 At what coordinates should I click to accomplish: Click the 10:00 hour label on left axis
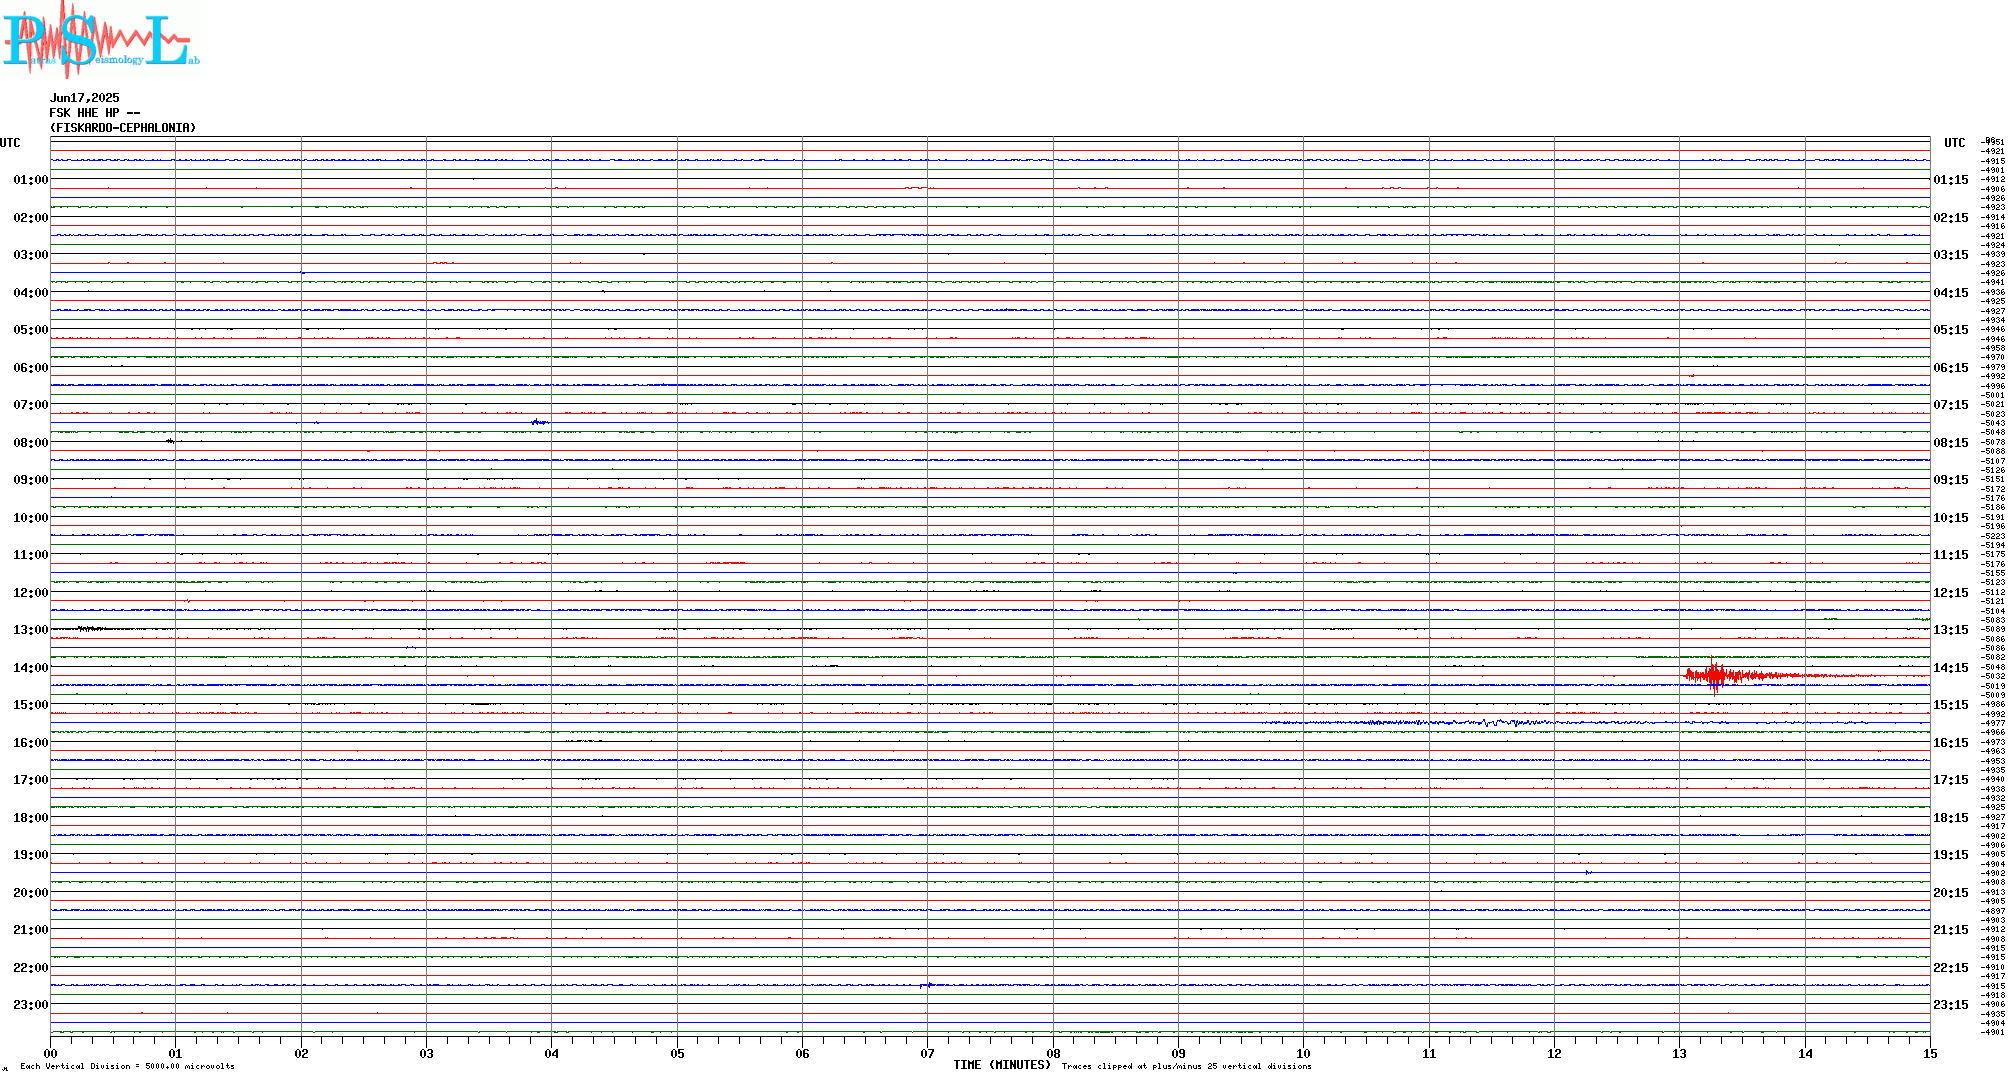(31, 518)
